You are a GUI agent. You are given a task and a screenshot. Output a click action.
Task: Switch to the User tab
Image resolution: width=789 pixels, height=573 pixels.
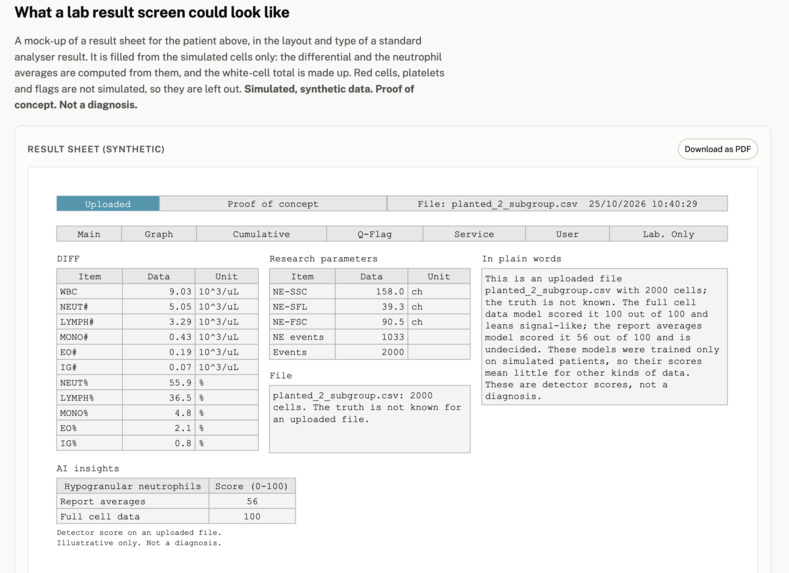[x=568, y=234]
